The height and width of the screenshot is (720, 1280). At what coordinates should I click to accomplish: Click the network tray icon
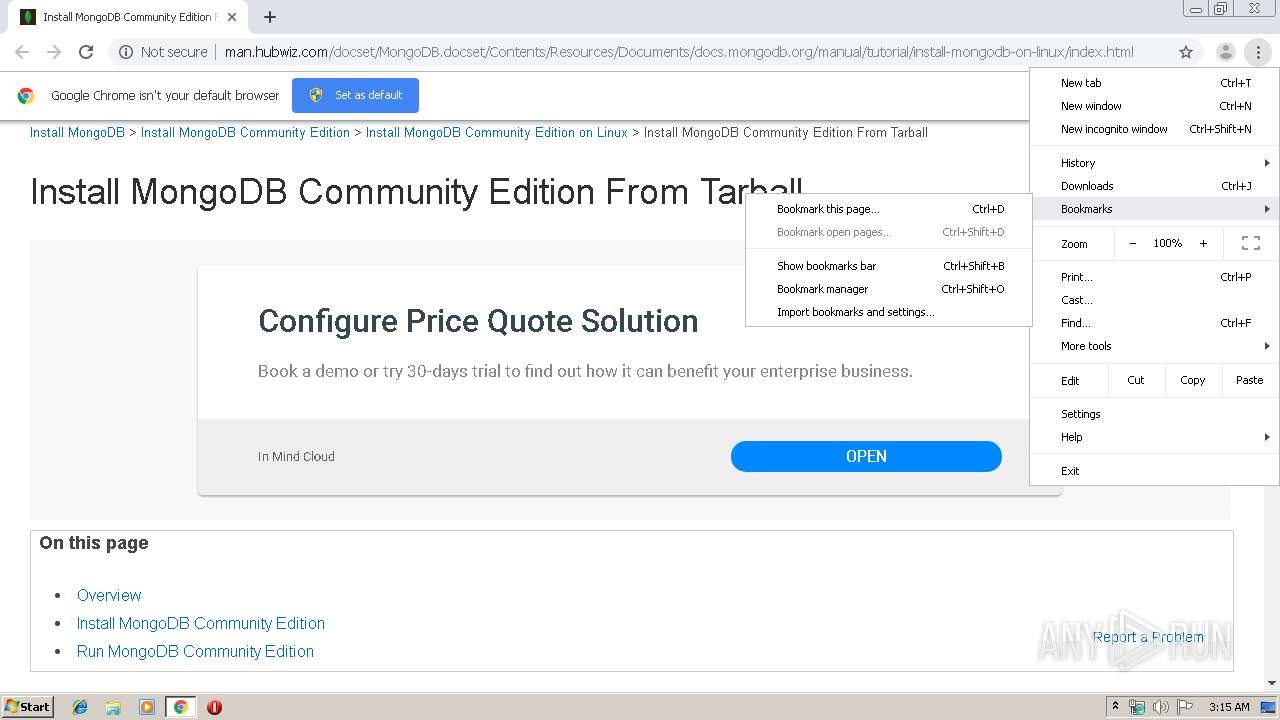(1137, 707)
